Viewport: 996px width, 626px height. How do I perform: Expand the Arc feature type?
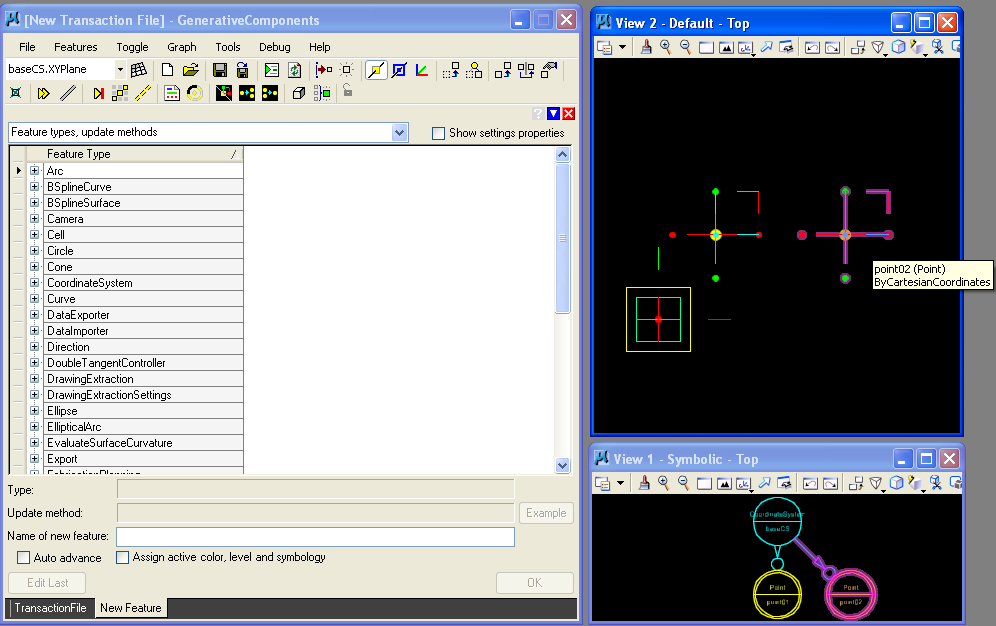point(34,171)
